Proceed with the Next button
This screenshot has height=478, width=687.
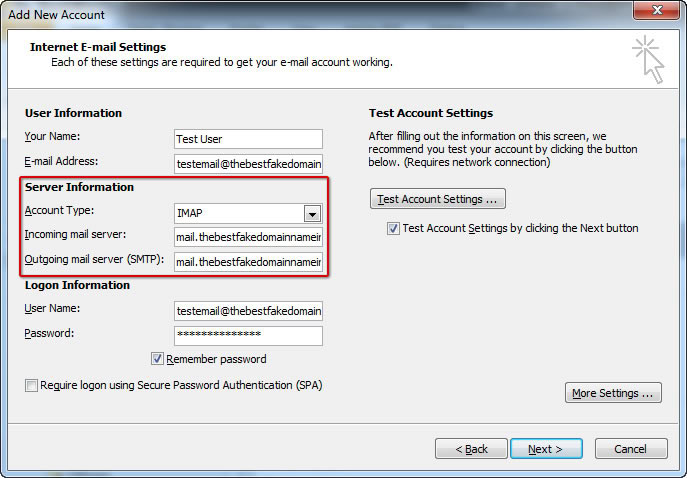pos(546,449)
